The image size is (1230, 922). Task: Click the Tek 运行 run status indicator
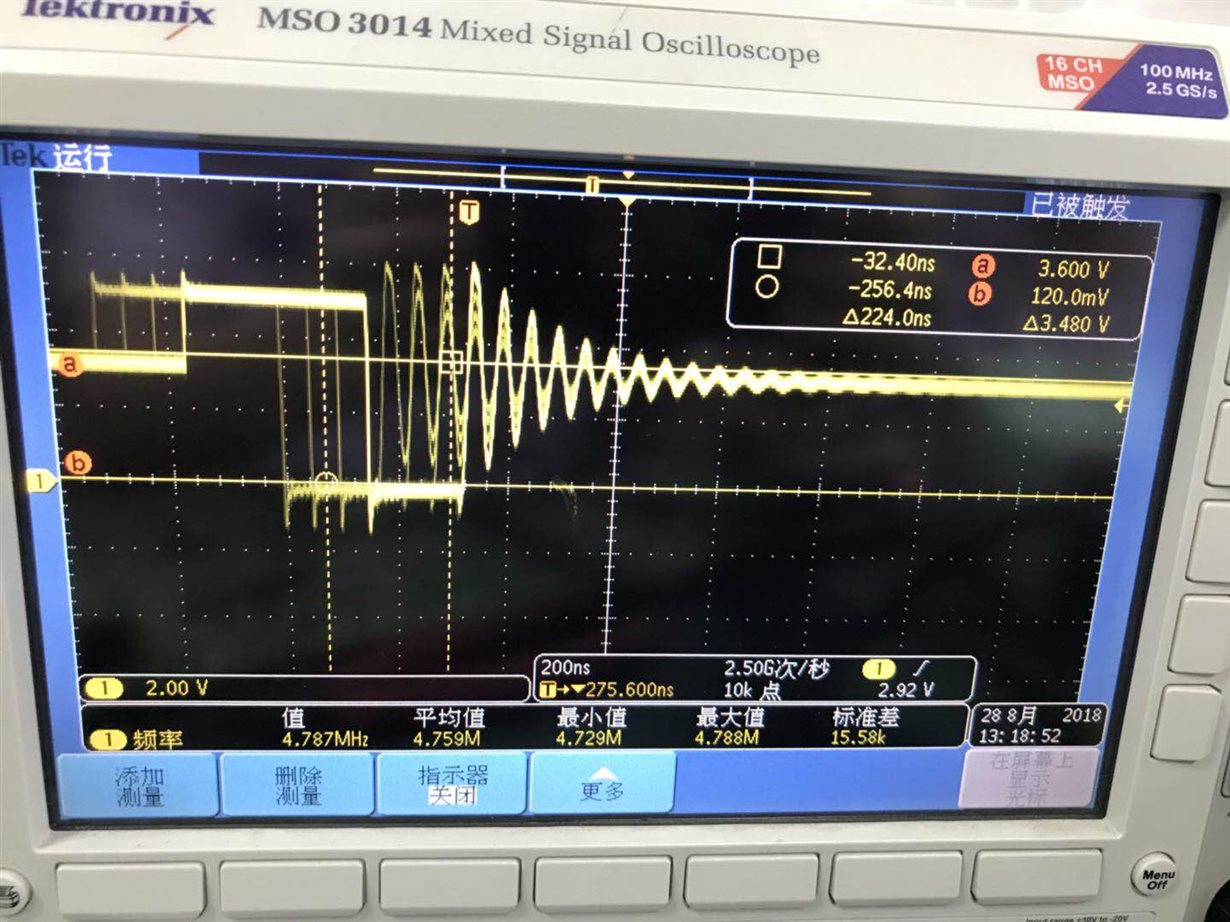57,156
